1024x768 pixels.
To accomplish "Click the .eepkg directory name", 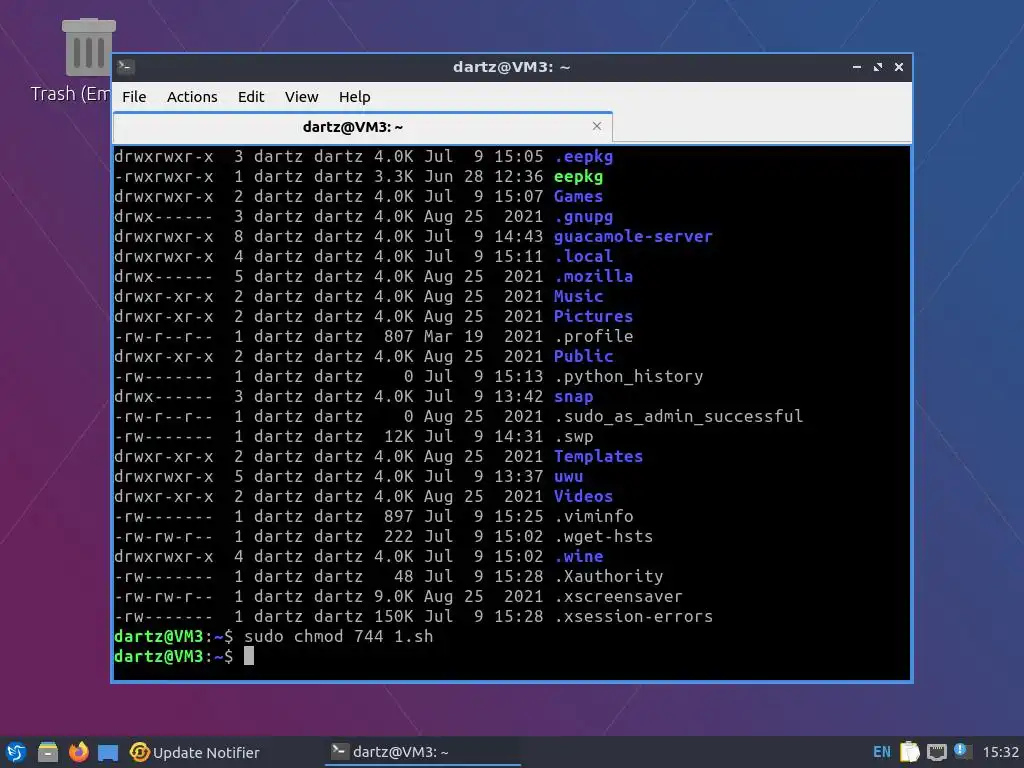I will click(x=583, y=157).
